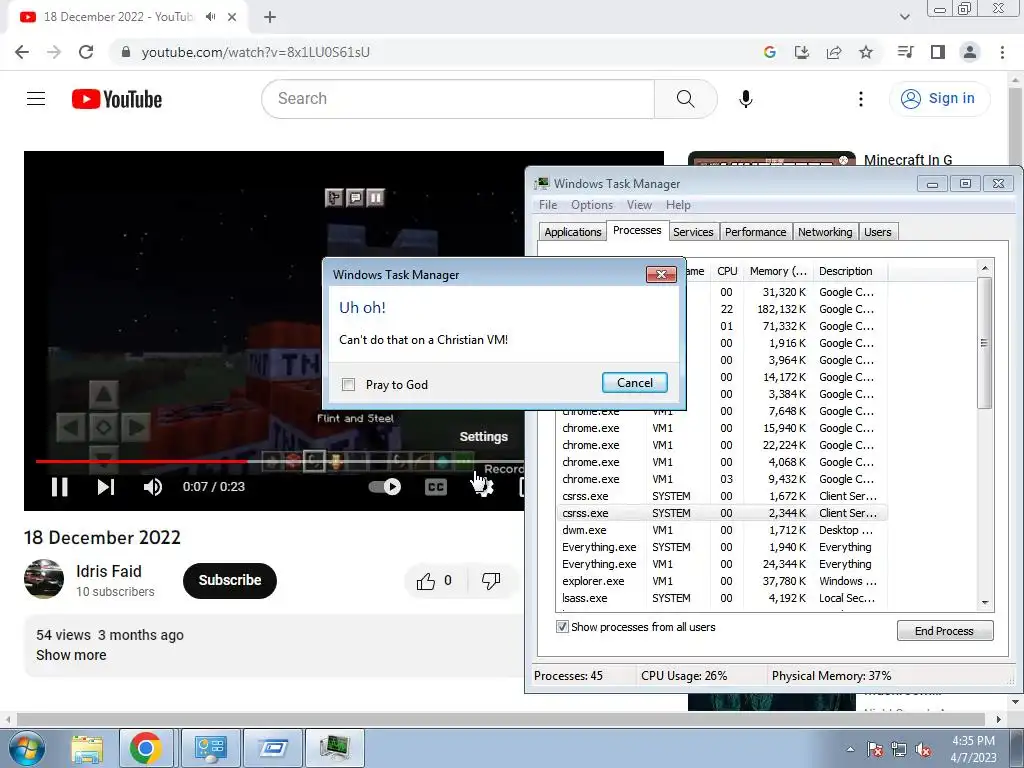Click the search magnifier button
The image size is (1024, 768).
click(686, 99)
